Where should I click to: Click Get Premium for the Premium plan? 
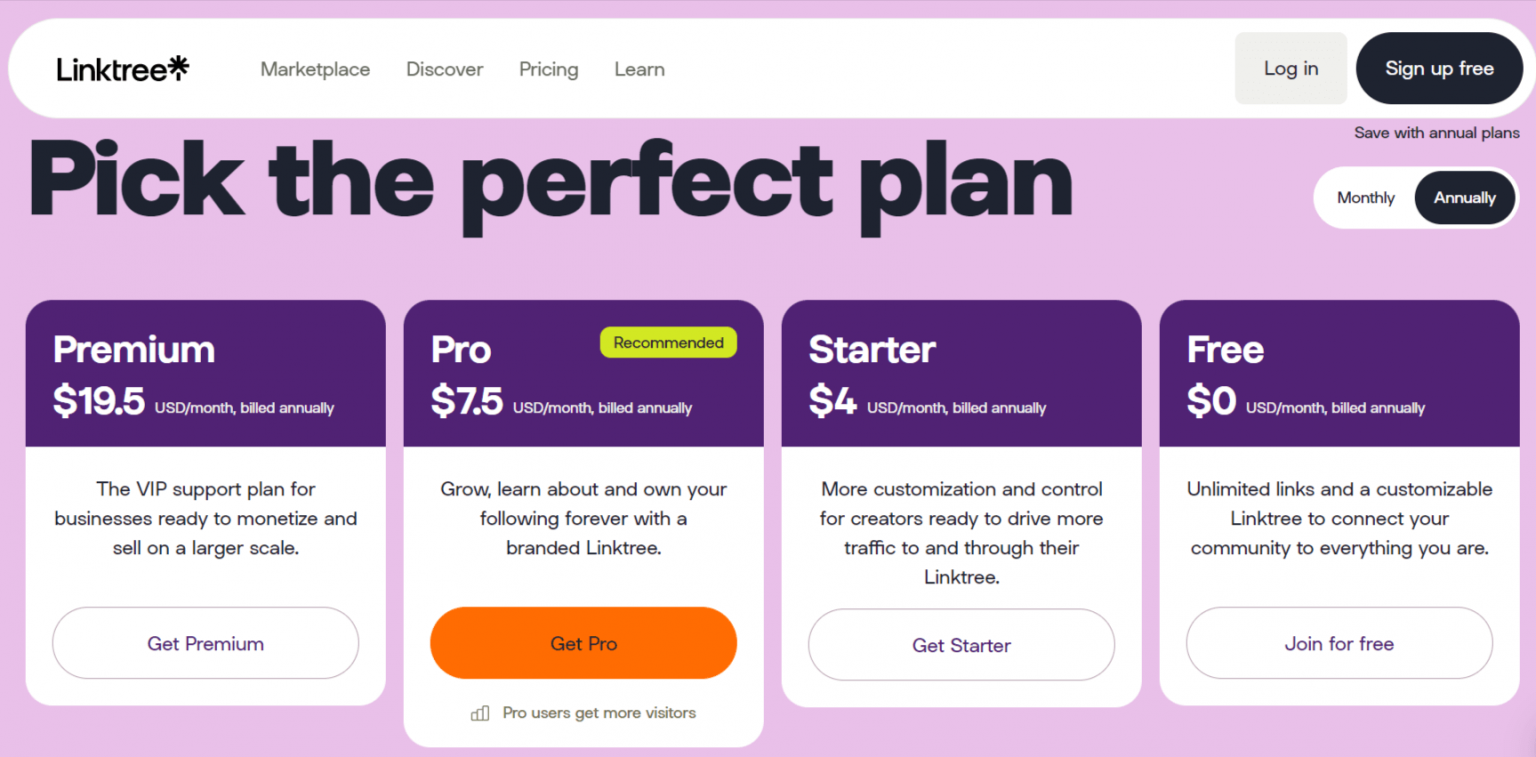205,643
